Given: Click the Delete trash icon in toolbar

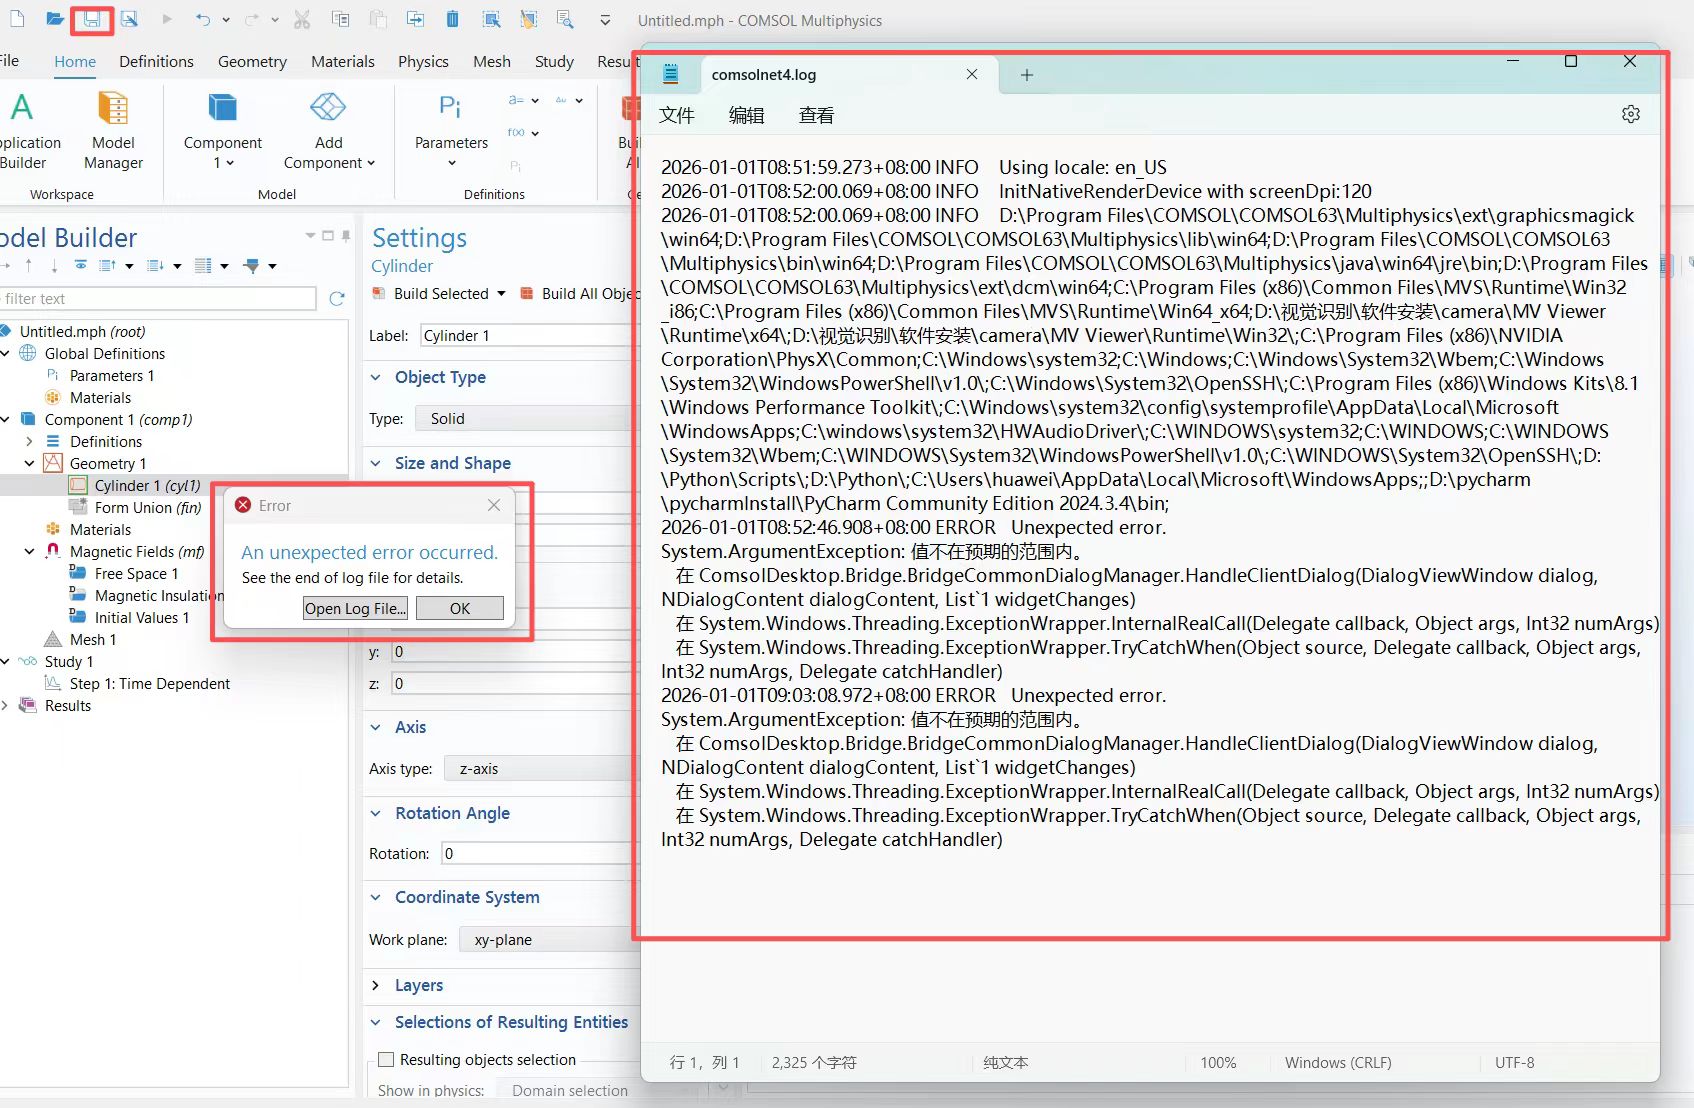Looking at the screenshot, I should click(x=452, y=19).
